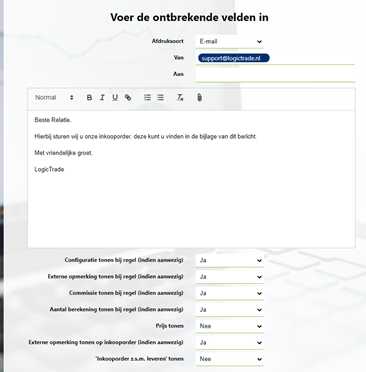
Task: Attach a file with the paperclip icon
Action: coord(199,97)
